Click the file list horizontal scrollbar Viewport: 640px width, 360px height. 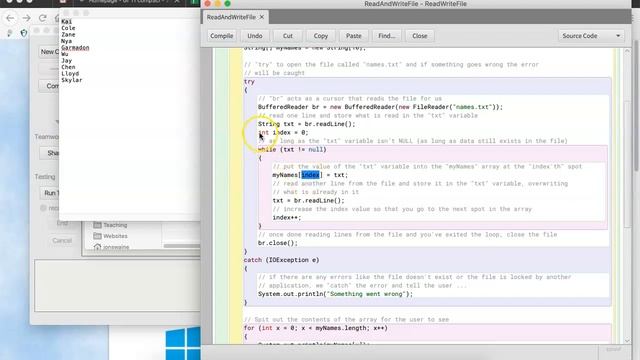[x=182, y=246]
